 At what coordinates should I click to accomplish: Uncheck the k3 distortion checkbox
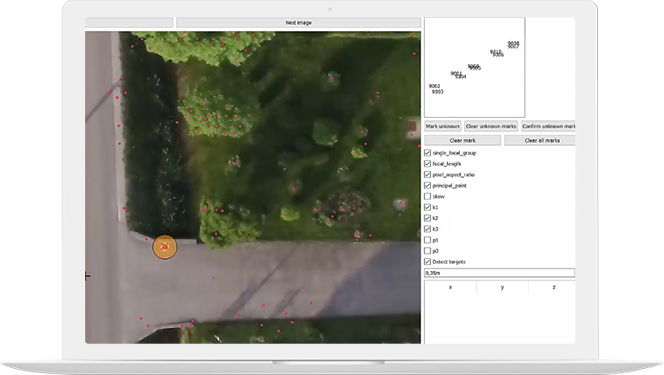pyautogui.click(x=427, y=229)
